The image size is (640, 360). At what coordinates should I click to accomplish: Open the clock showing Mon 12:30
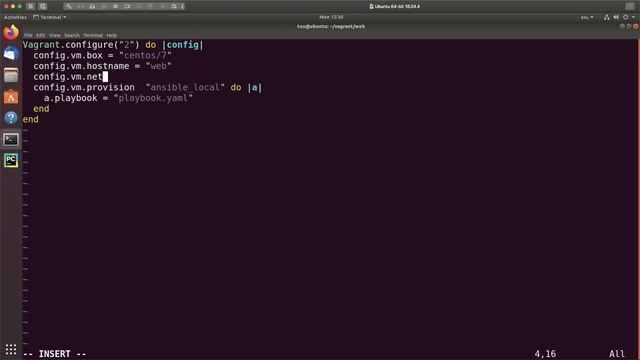tap(331, 17)
